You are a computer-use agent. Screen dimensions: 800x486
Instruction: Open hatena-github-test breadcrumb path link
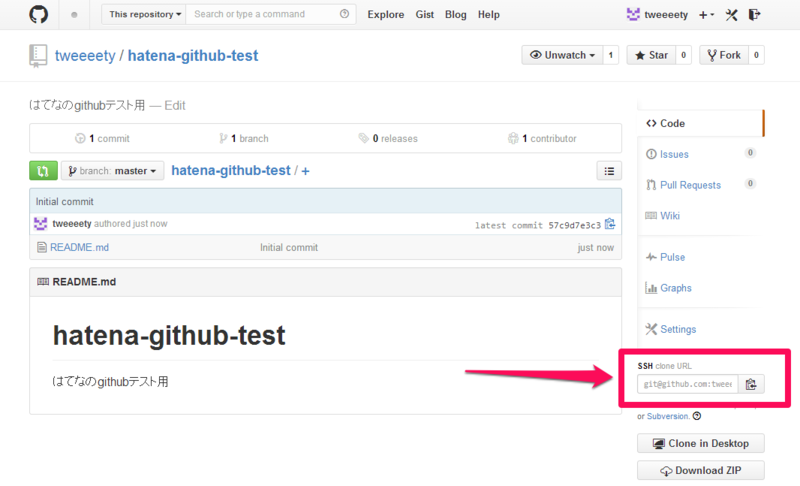coord(231,170)
